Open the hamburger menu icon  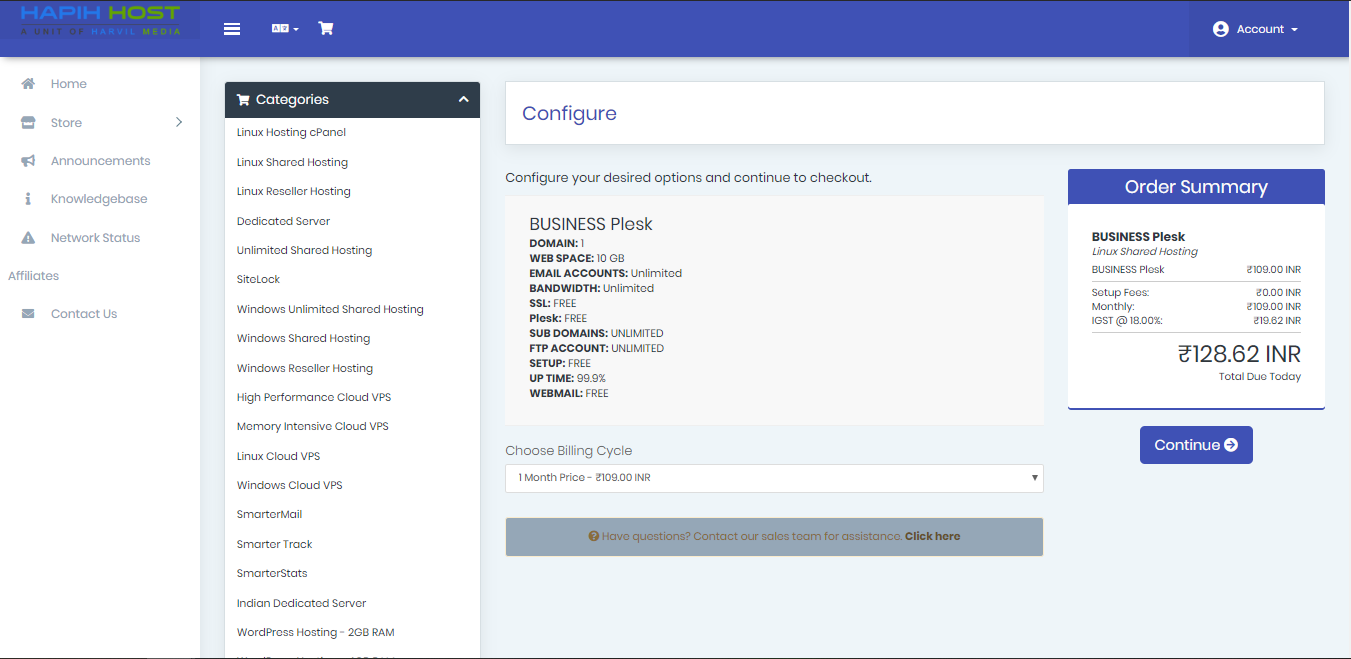tap(232, 28)
